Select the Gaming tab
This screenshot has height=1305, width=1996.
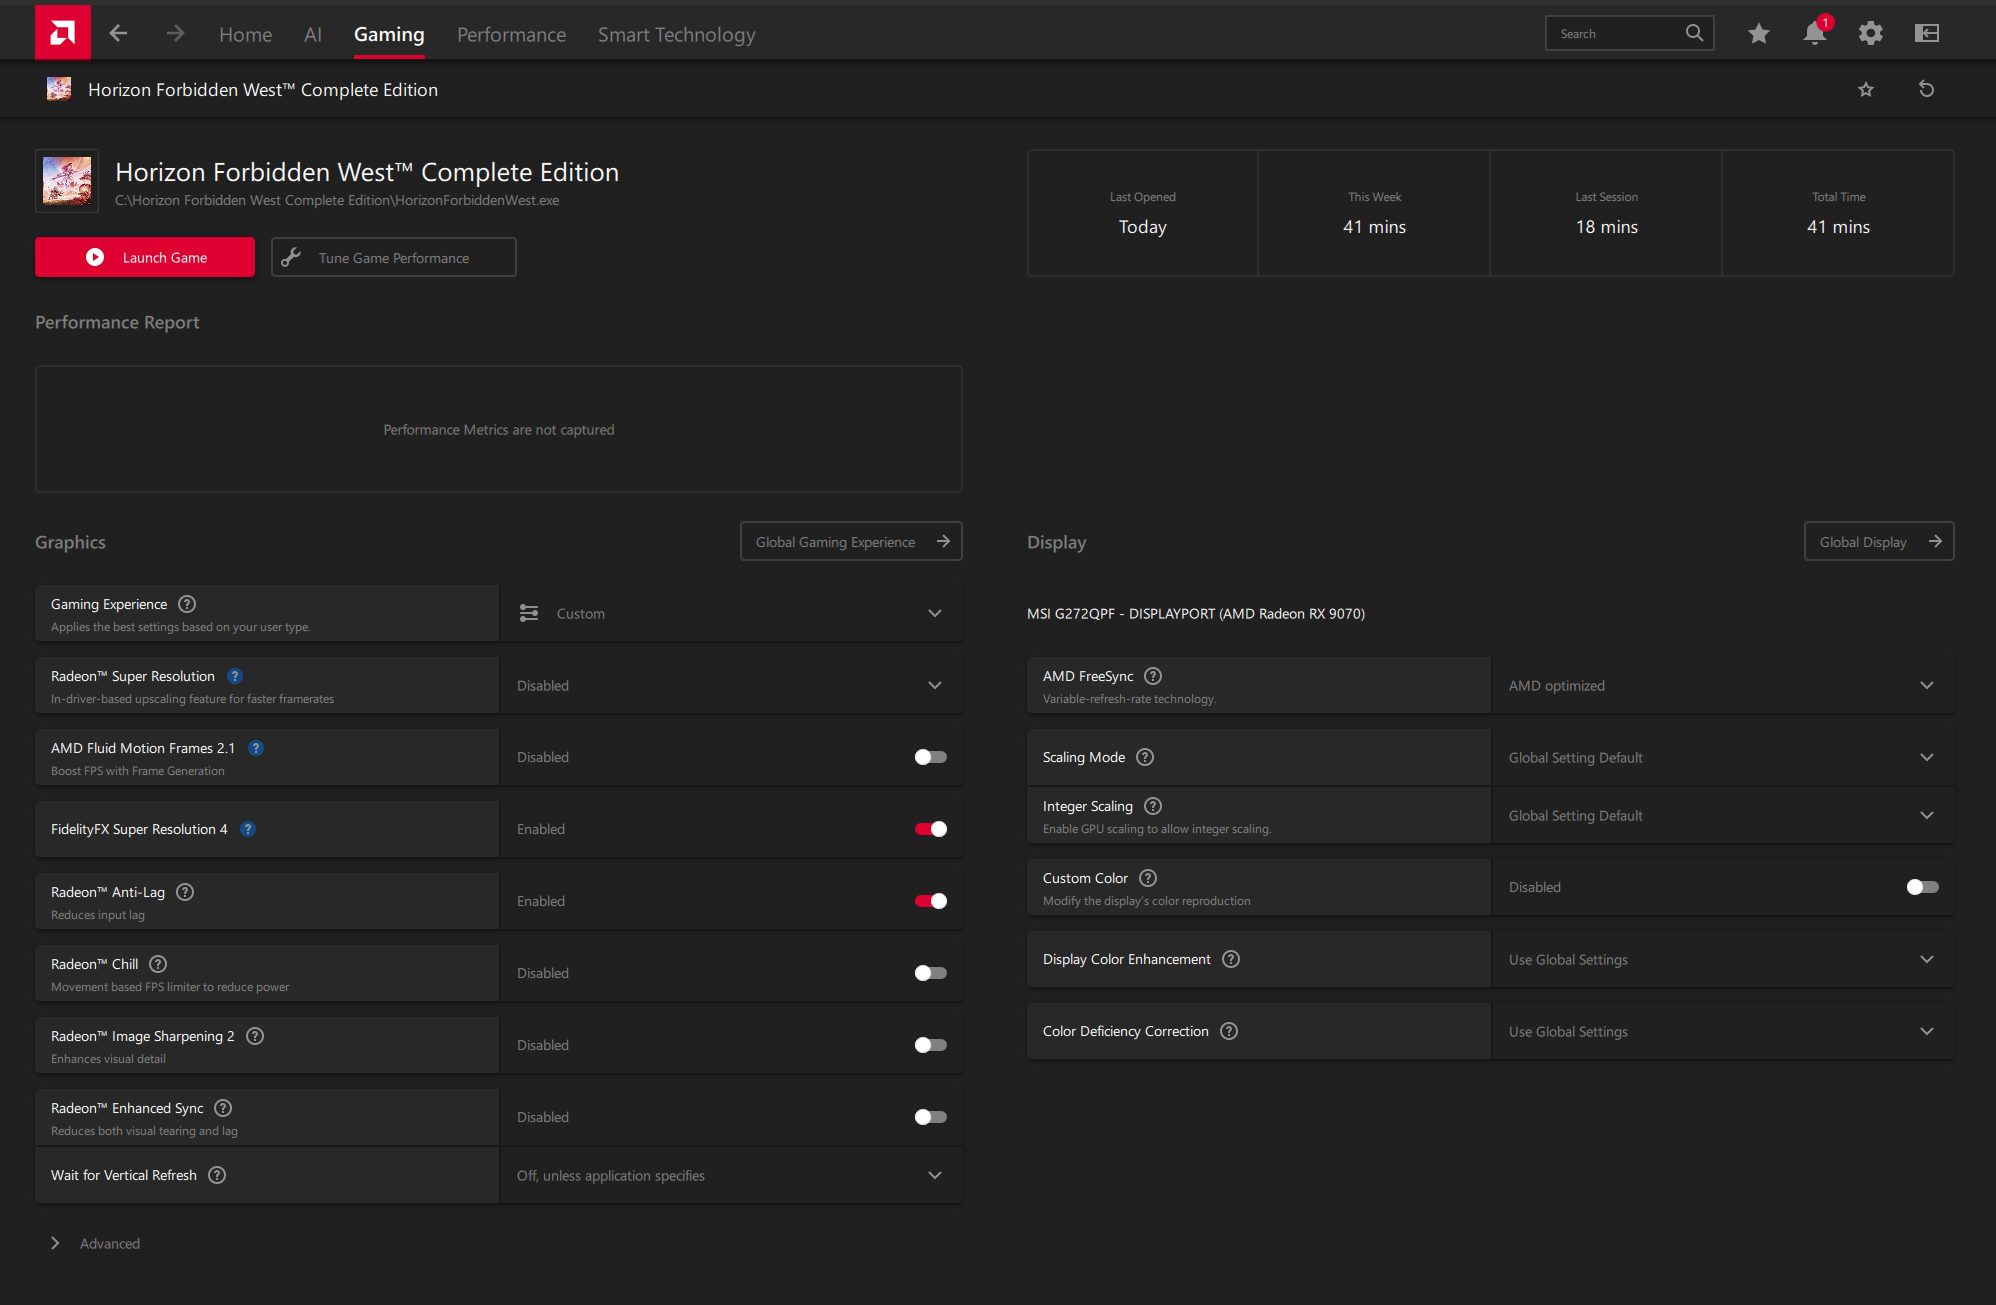389,34
